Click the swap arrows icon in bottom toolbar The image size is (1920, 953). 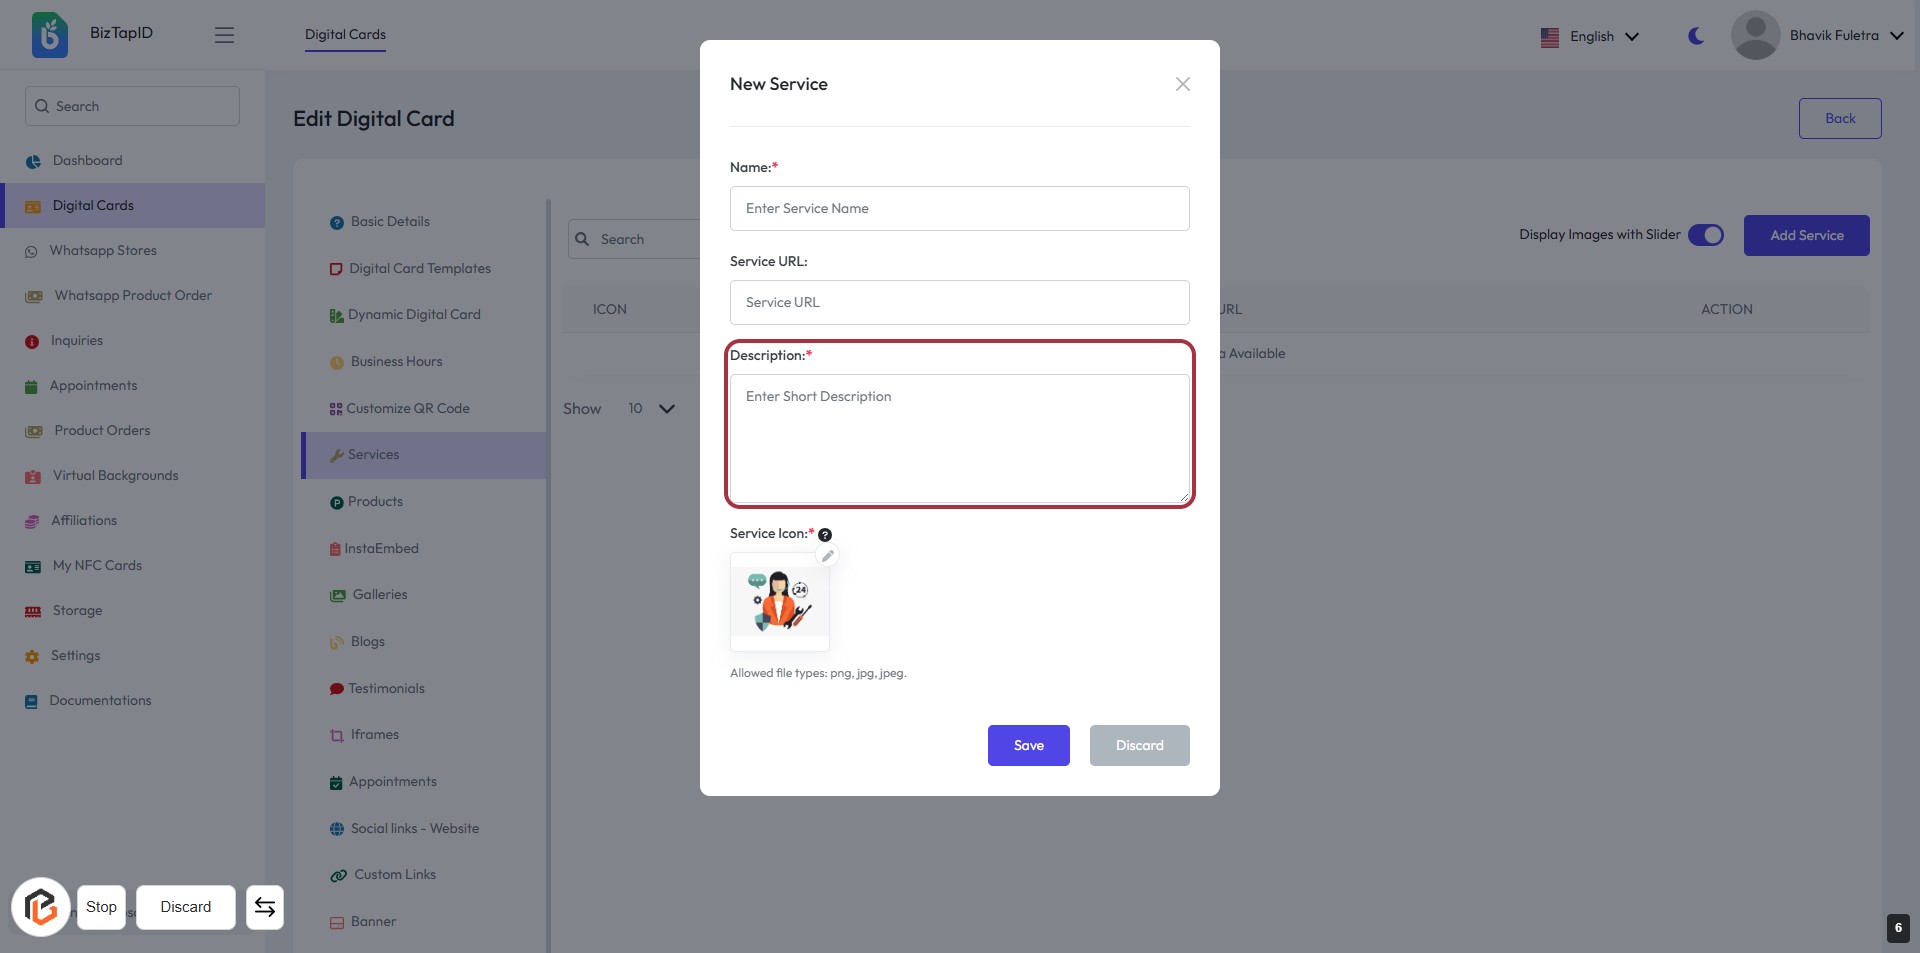point(265,907)
